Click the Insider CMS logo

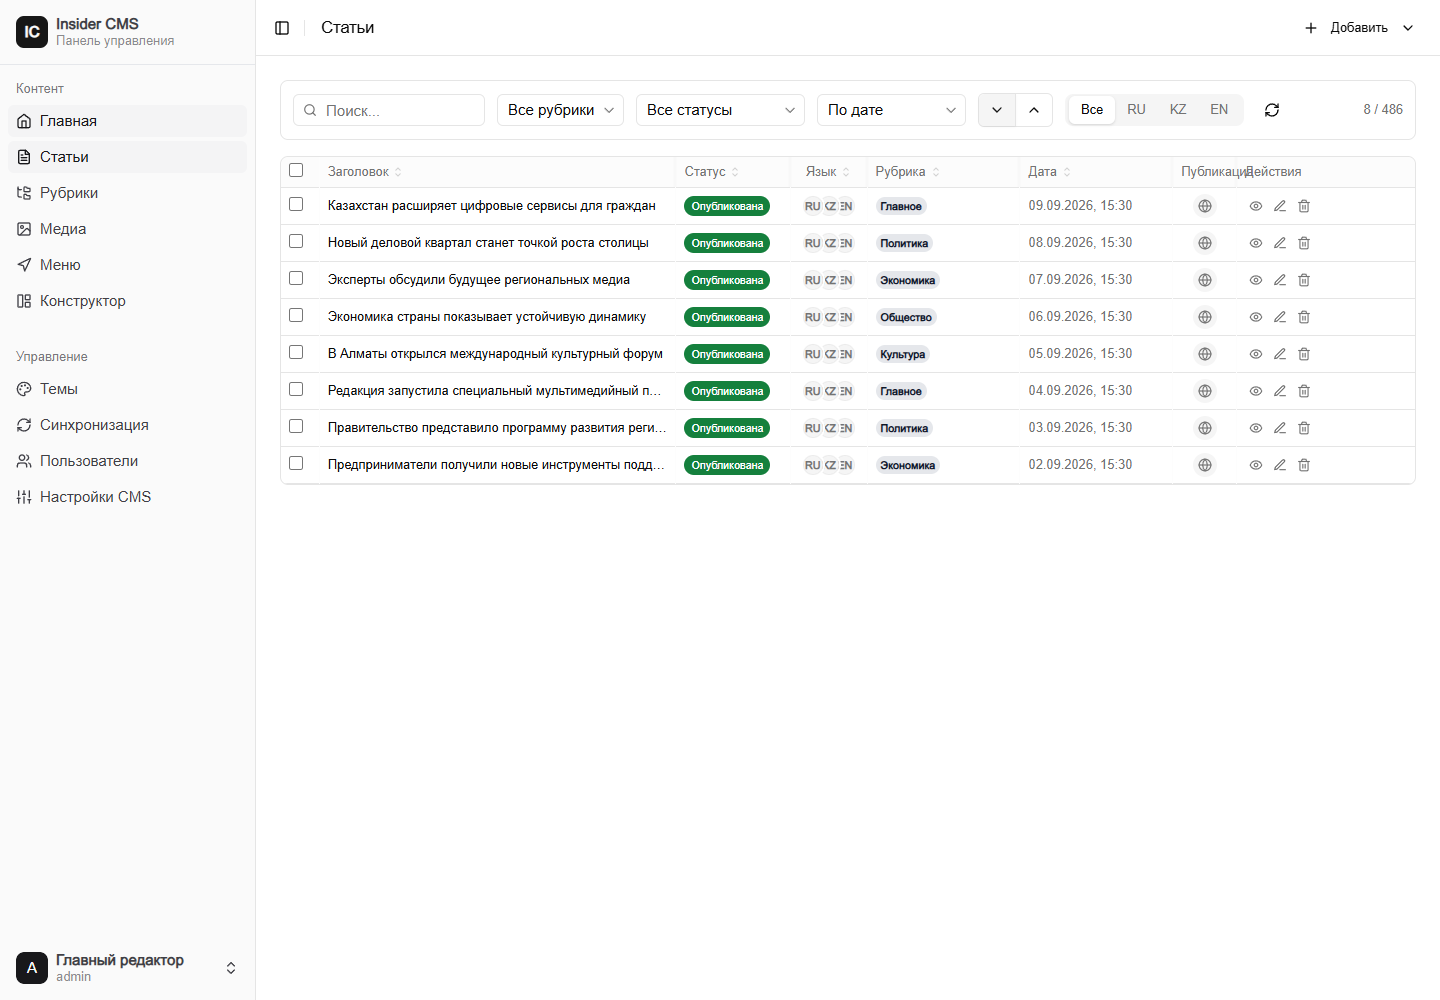point(32,32)
